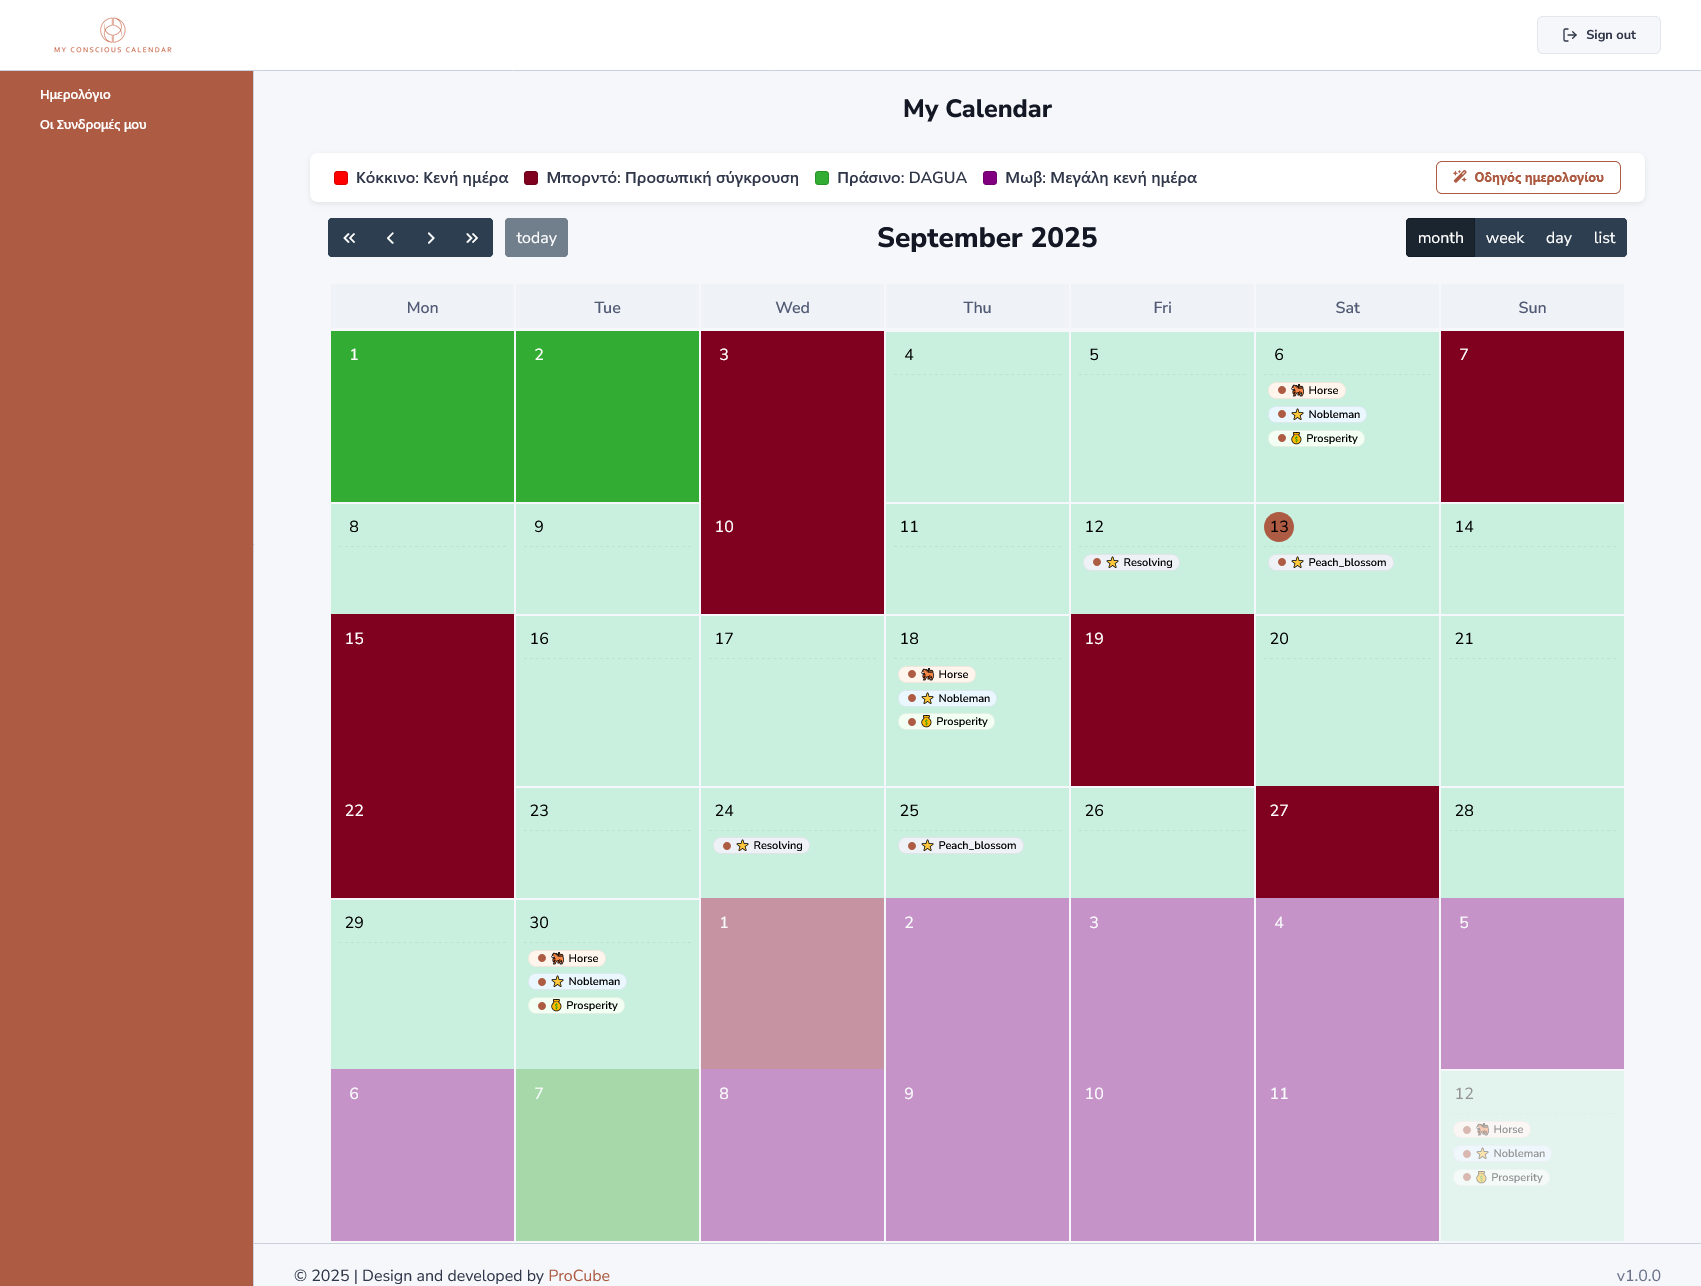Switch to day view
Viewport: 1701px width, 1286px height.
click(x=1558, y=238)
